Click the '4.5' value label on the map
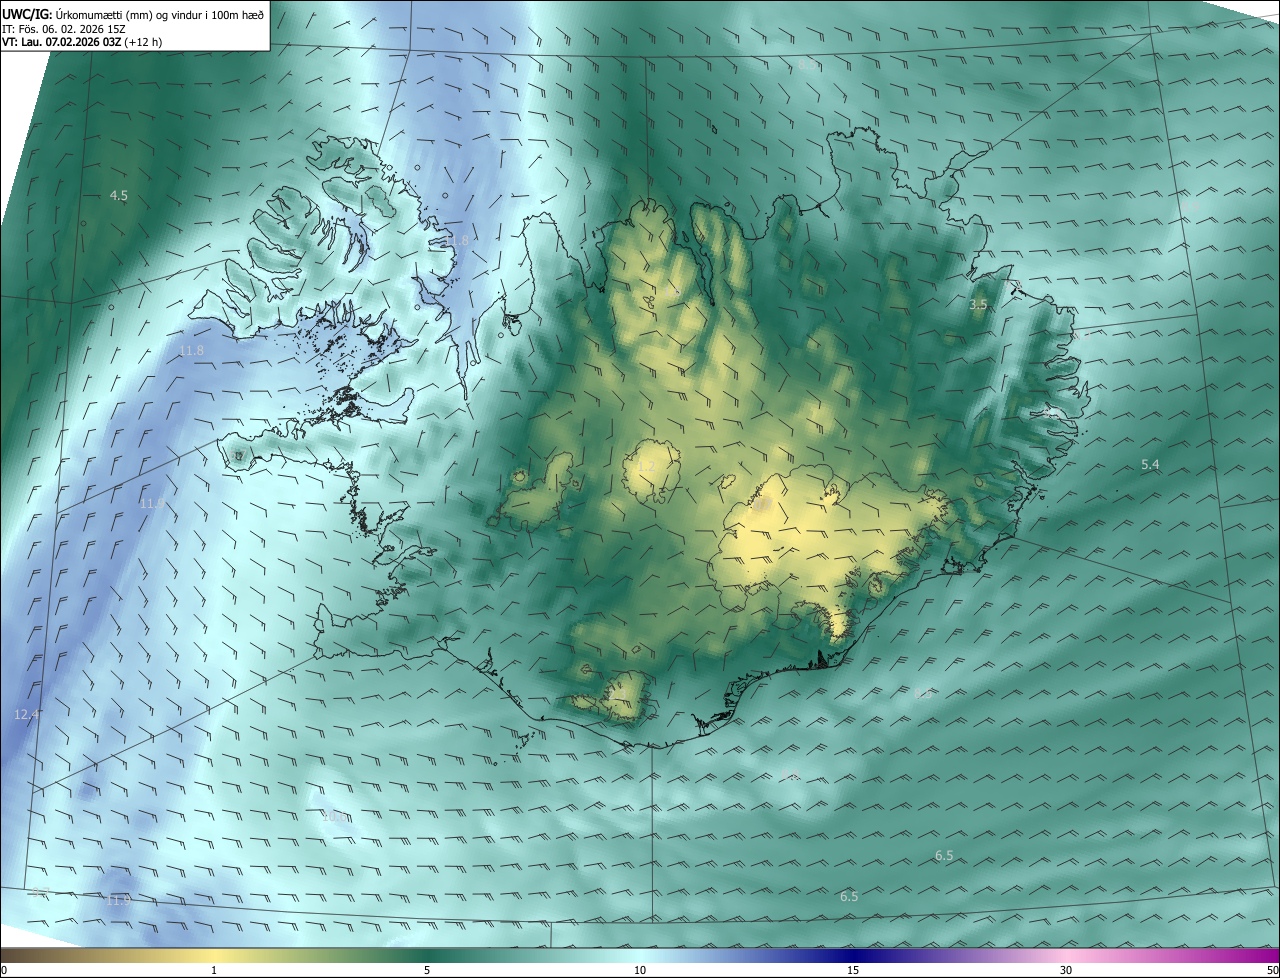This screenshot has width=1280, height=978. (x=119, y=196)
